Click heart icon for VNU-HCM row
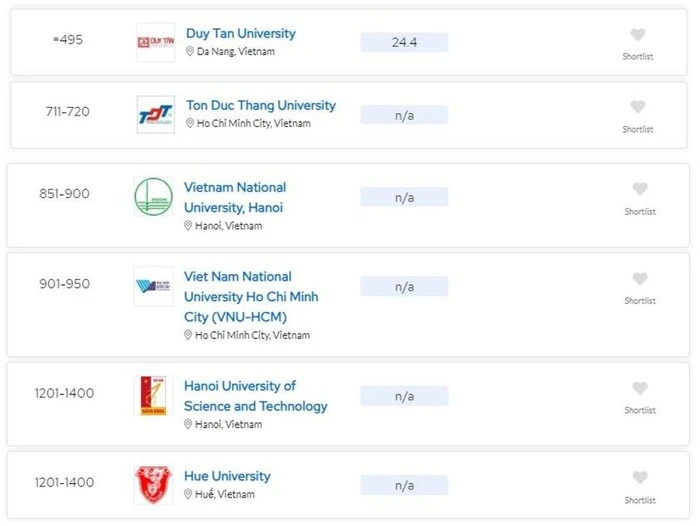Viewport: 700px width, 526px height. click(x=640, y=279)
